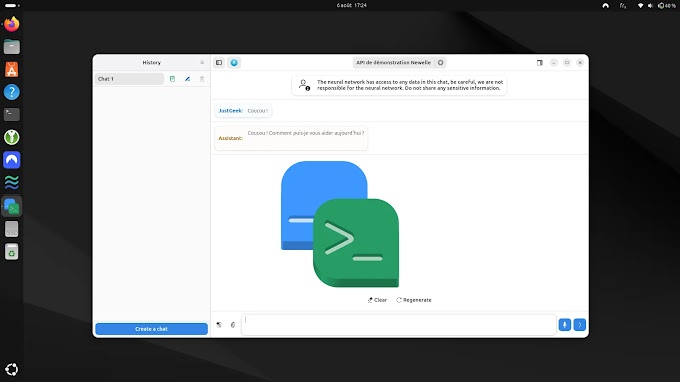The image size is (680, 382).
Task: Select Chat 1 in the history list
Action: (x=129, y=79)
